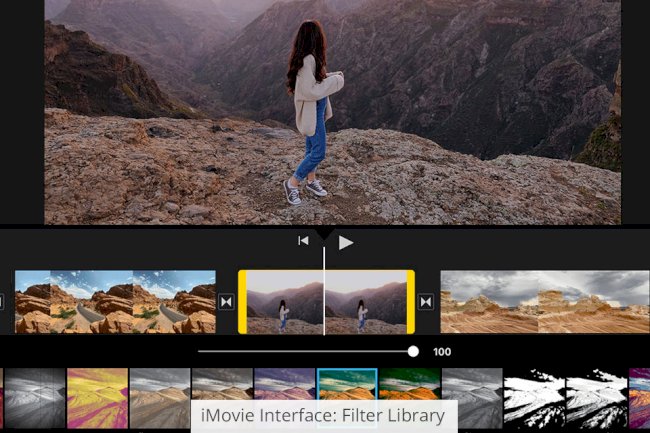
Task: Grab the left yellow trim handle
Action: [x=243, y=302]
